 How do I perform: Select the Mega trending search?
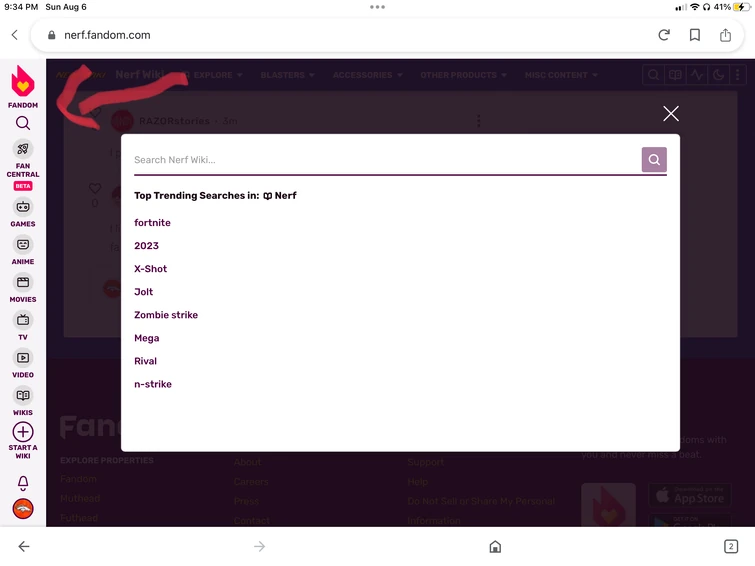[147, 338]
